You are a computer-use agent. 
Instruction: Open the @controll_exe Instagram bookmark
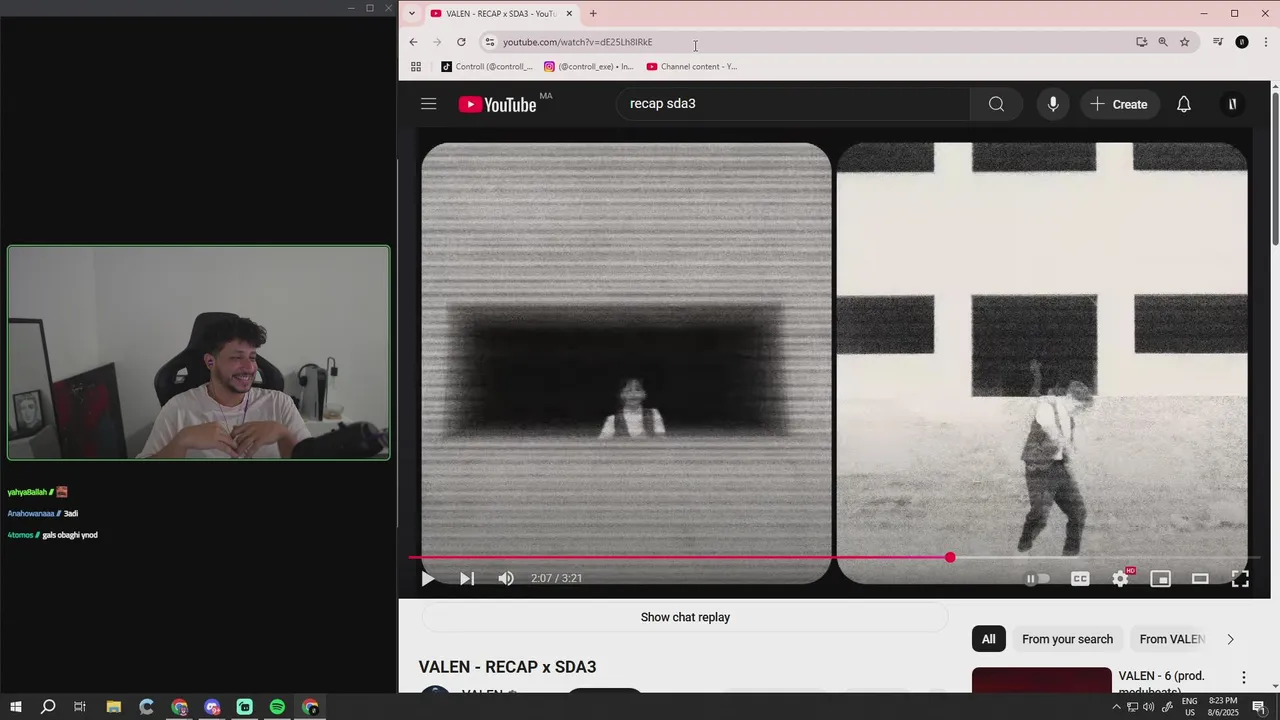pos(589,67)
